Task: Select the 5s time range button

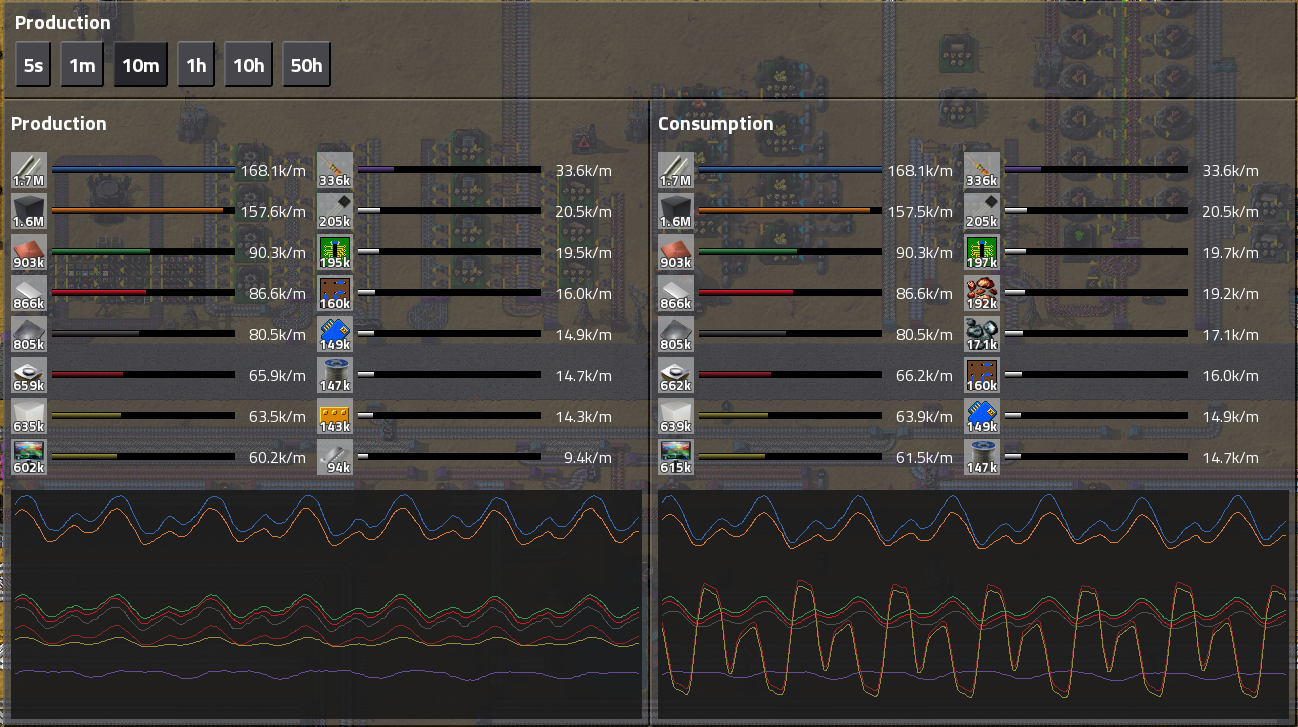Action: pyautogui.click(x=33, y=65)
